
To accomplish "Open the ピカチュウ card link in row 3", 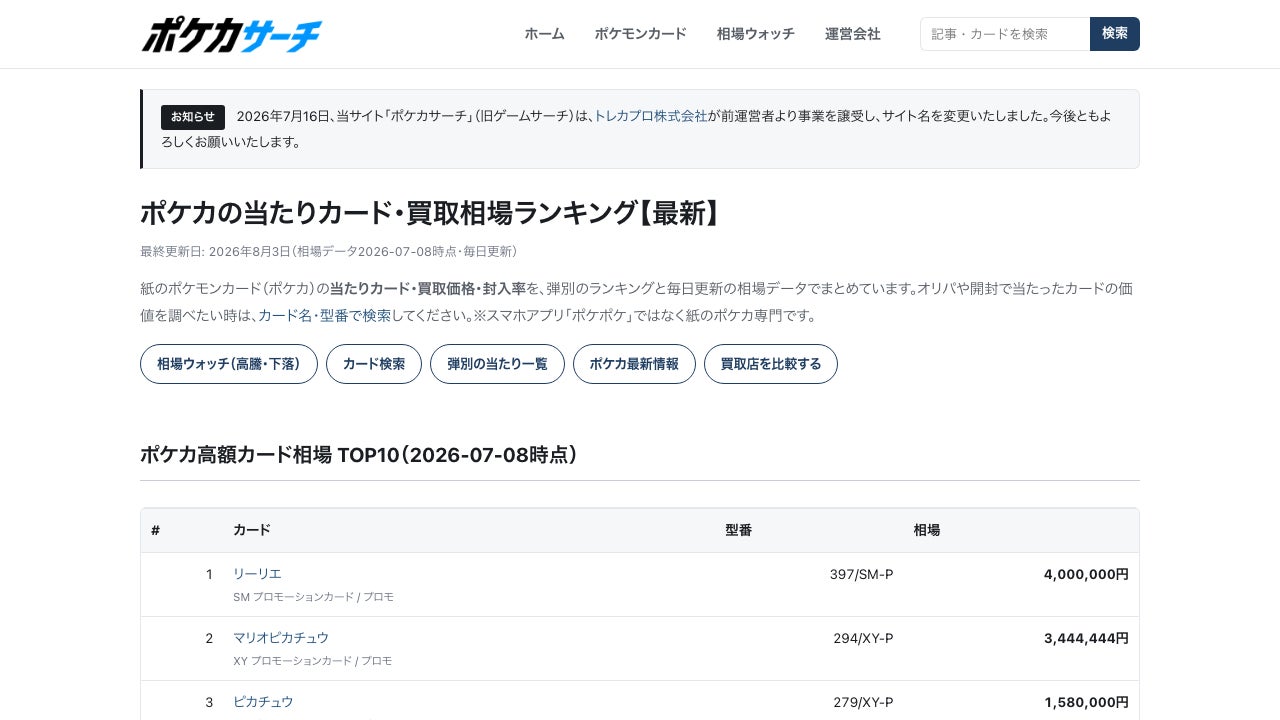I will click(x=263, y=702).
